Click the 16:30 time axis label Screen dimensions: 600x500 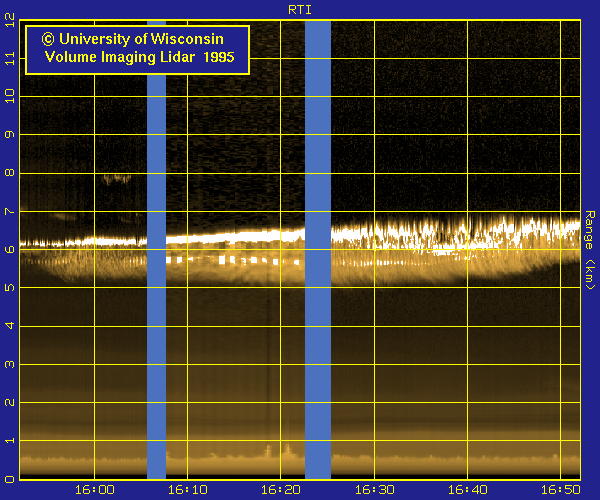[x=375, y=489]
